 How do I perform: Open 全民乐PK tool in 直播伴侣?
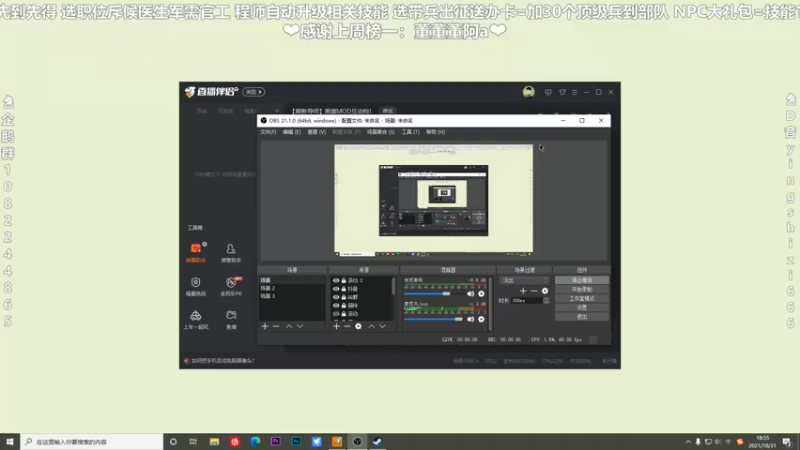pos(231,286)
